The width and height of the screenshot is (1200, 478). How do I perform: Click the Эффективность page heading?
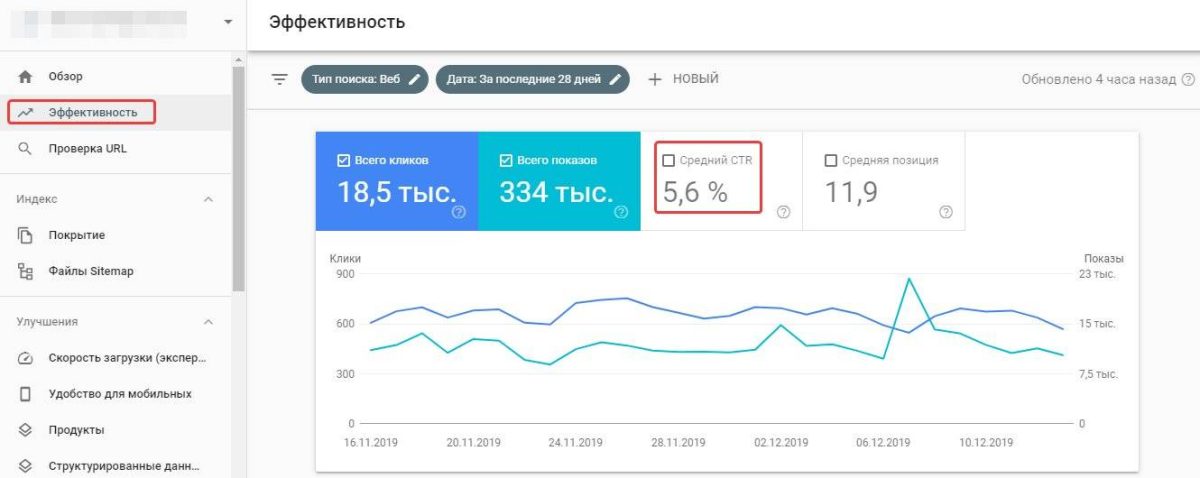(x=337, y=22)
